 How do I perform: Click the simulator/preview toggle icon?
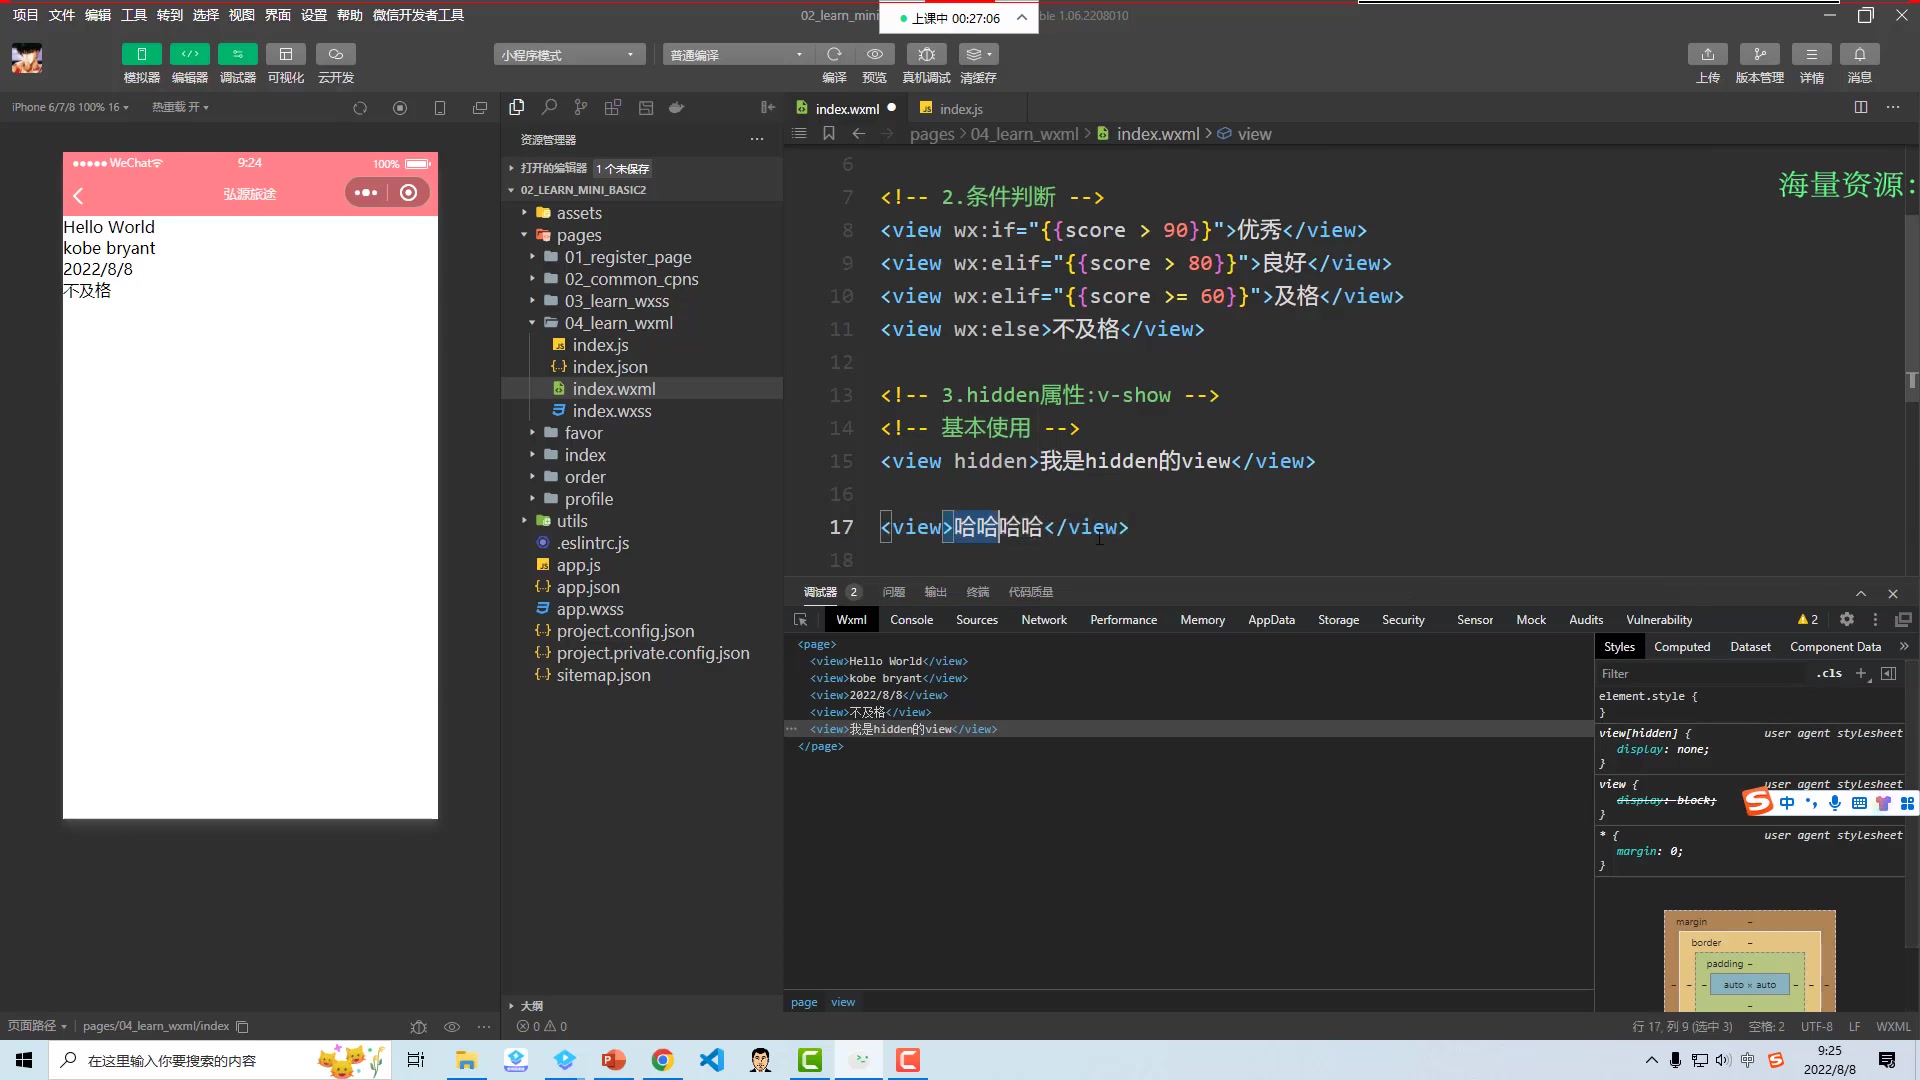[x=141, y=53]
